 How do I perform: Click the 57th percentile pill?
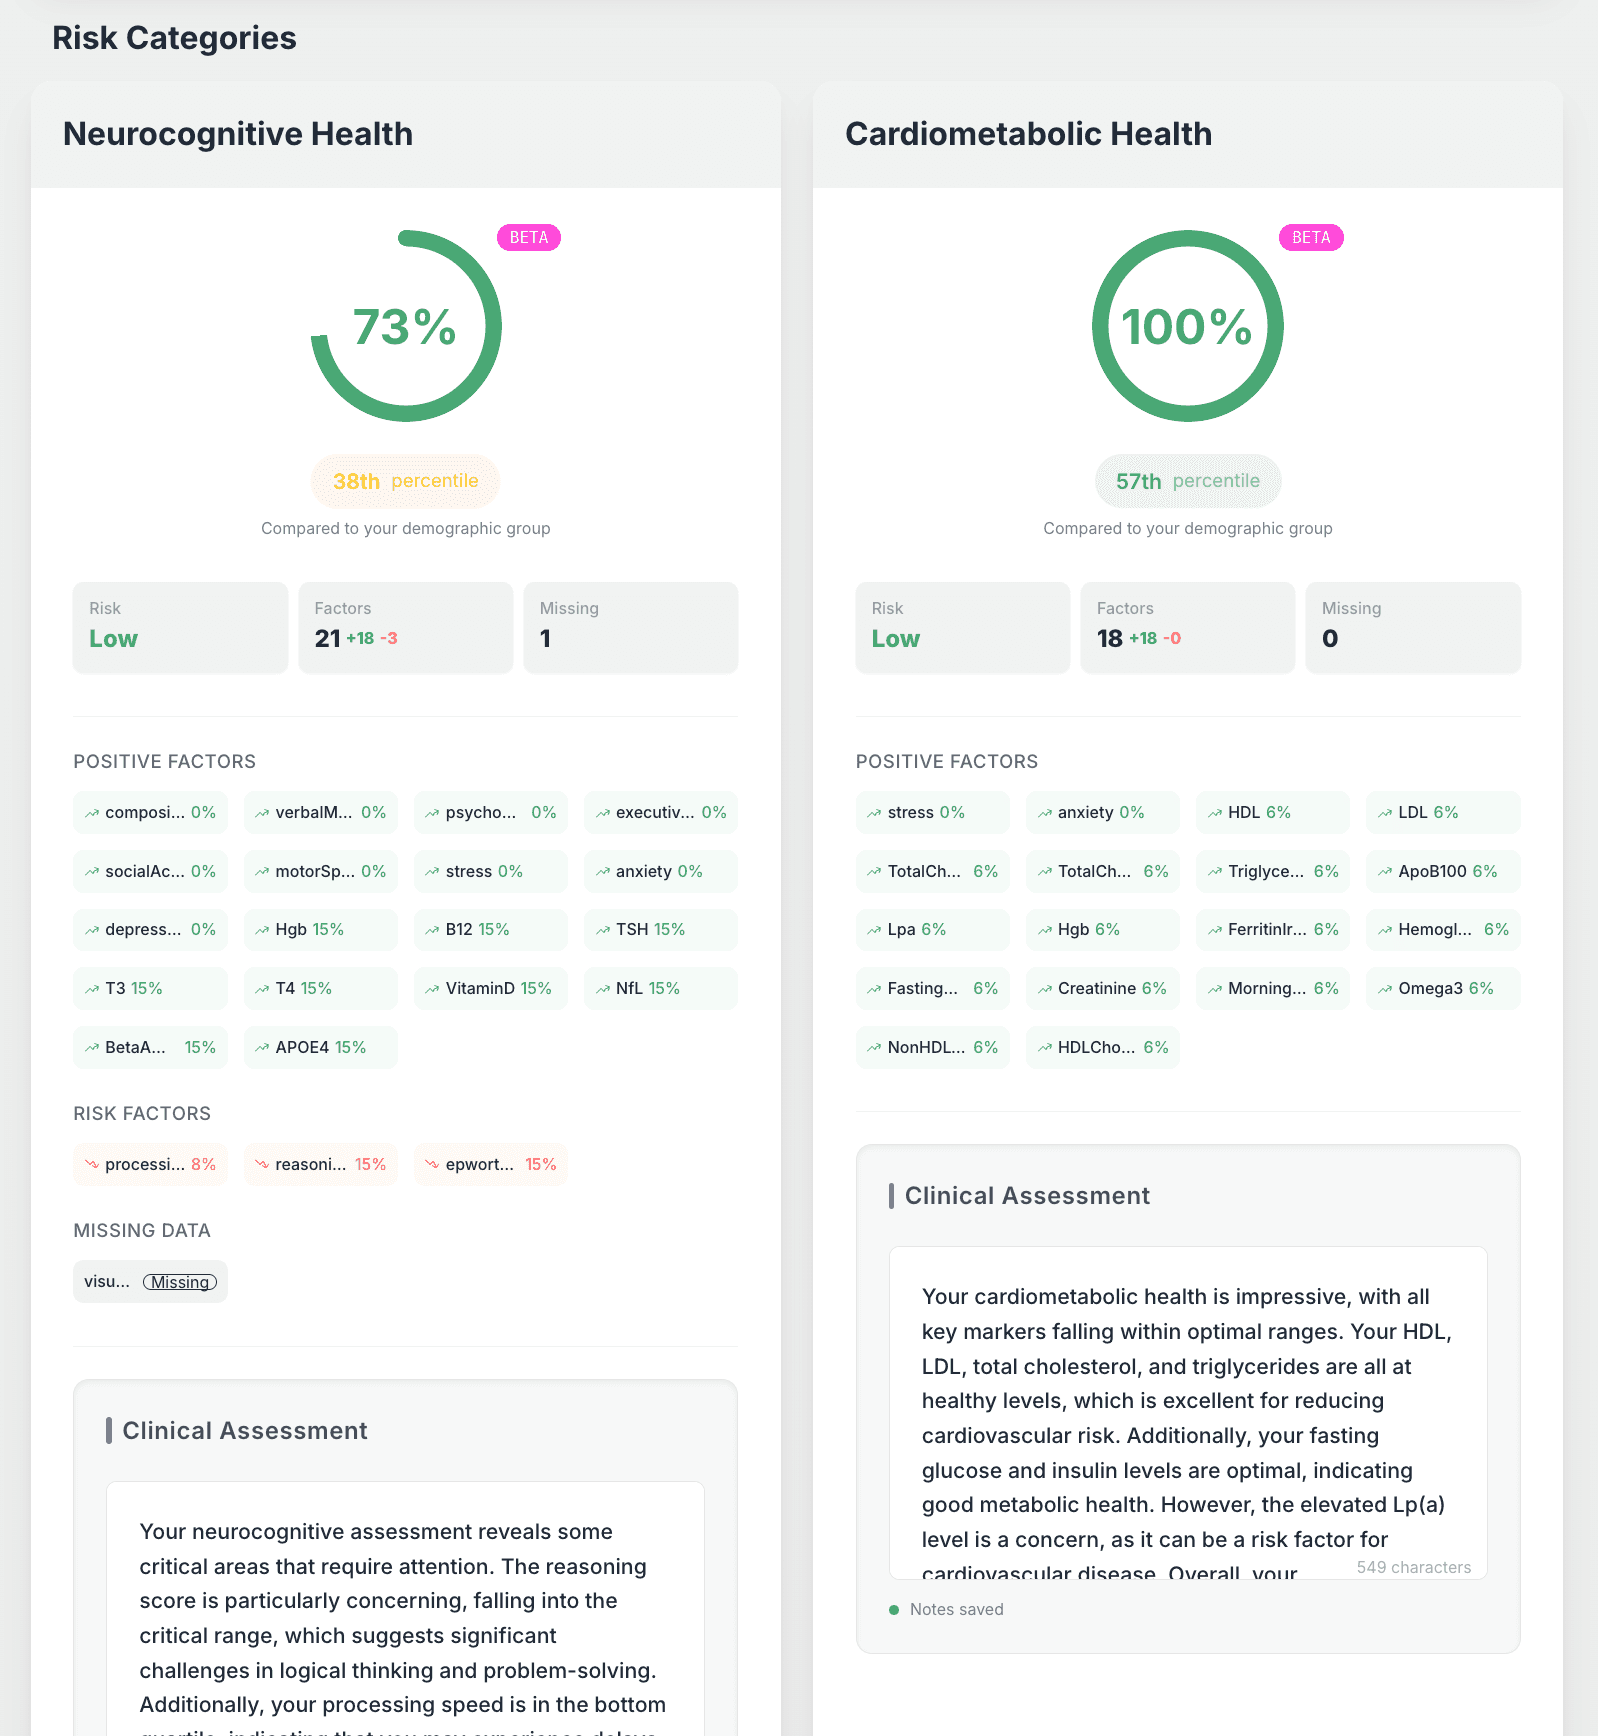(x=1188, y=481)
